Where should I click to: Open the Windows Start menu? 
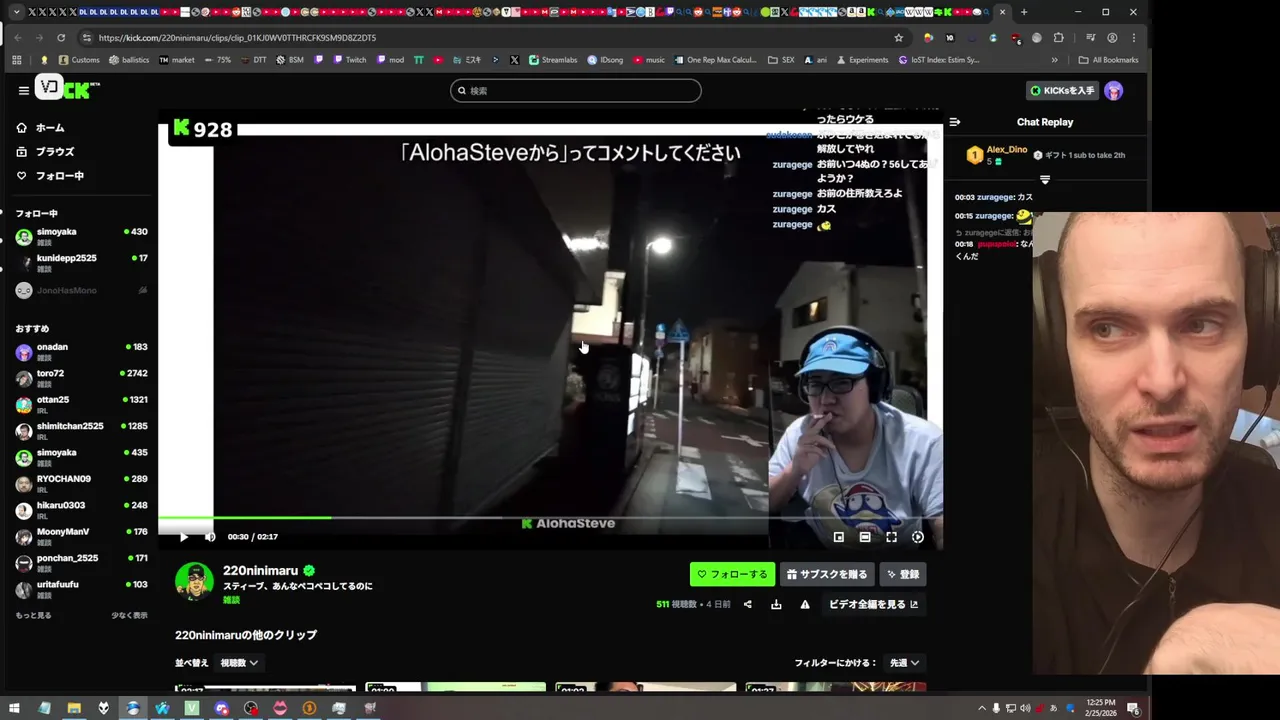coord(14,708)
